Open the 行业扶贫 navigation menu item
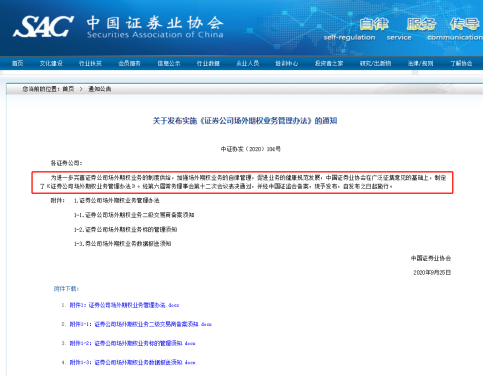484x376 pixels. (x=90, y=63)
